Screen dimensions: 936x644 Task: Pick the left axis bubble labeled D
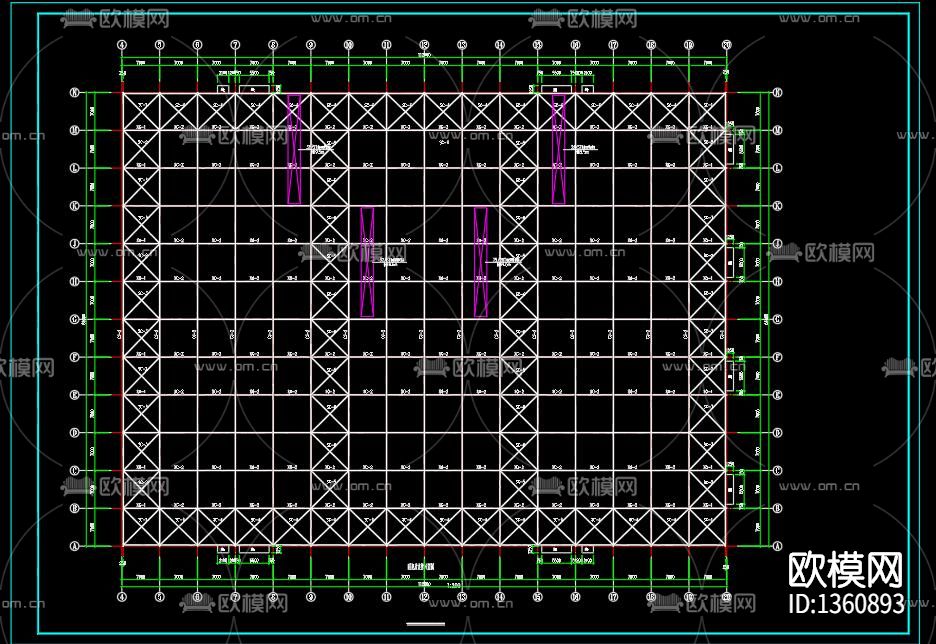point(75,433)
